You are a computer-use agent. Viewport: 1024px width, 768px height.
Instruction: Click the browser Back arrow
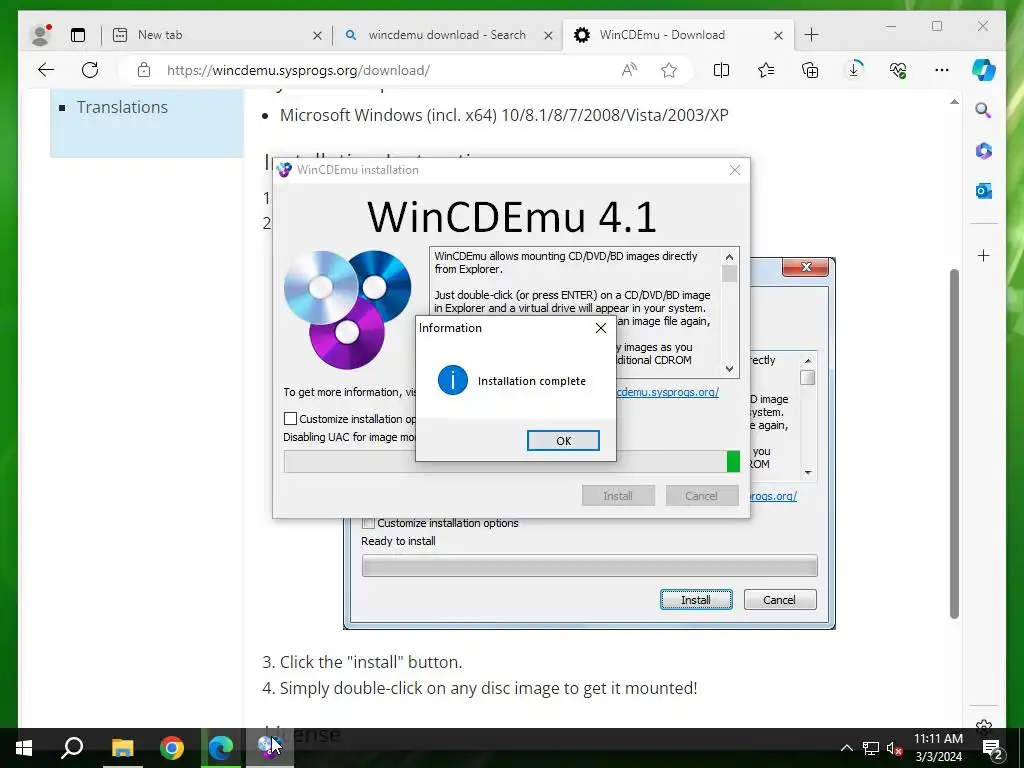tap(46, 70)
